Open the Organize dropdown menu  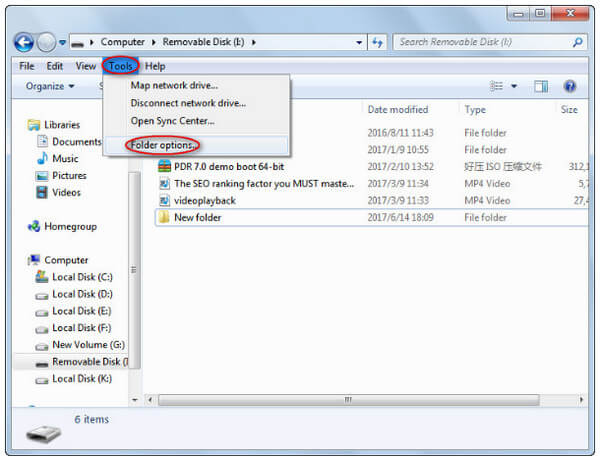(x=50, y=87)
